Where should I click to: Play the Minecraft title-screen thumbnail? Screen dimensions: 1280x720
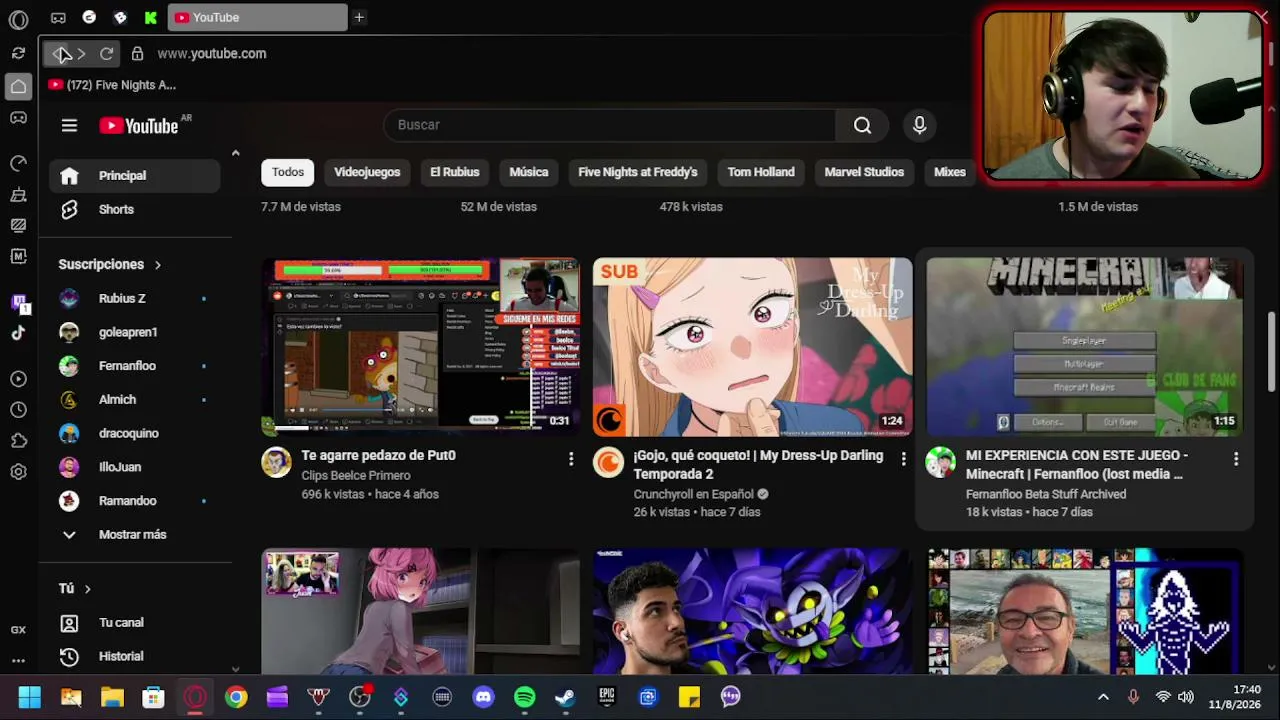tap(1084, 347)
